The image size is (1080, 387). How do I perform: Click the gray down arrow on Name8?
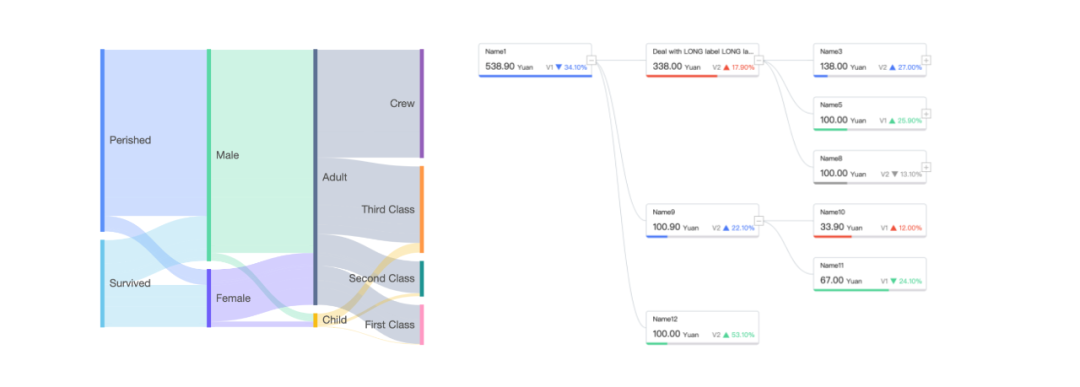[x=895, y=174]
